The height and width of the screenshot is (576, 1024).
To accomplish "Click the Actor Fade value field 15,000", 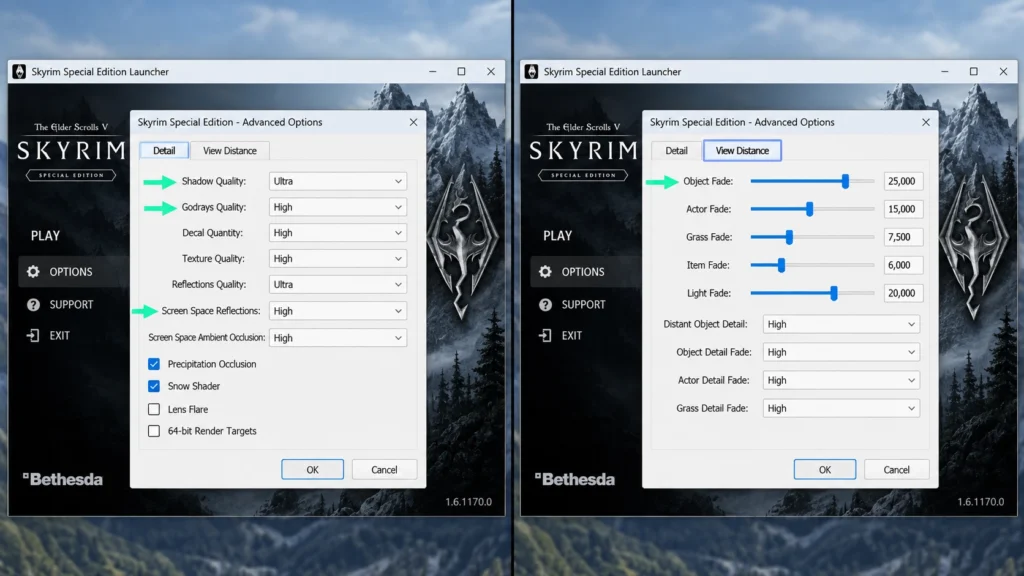I will click(903, 209).
